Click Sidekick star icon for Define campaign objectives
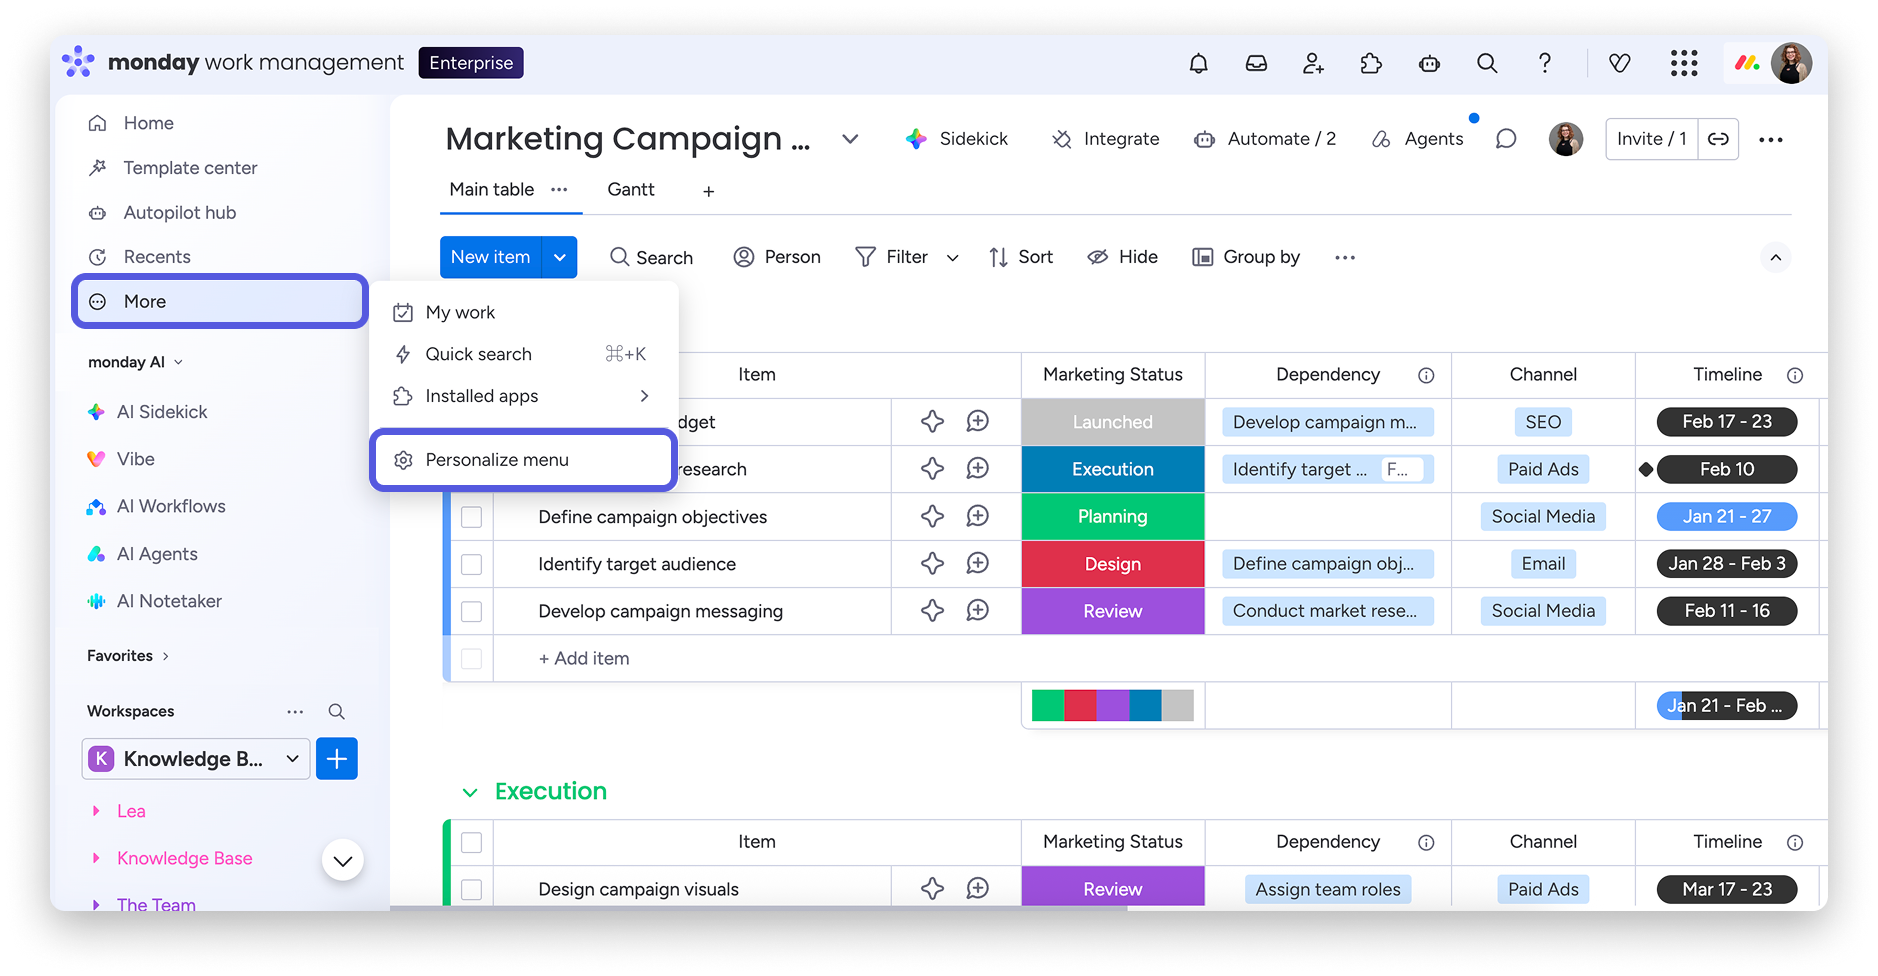Screen dimensions: 1878x976 point(932,517)
